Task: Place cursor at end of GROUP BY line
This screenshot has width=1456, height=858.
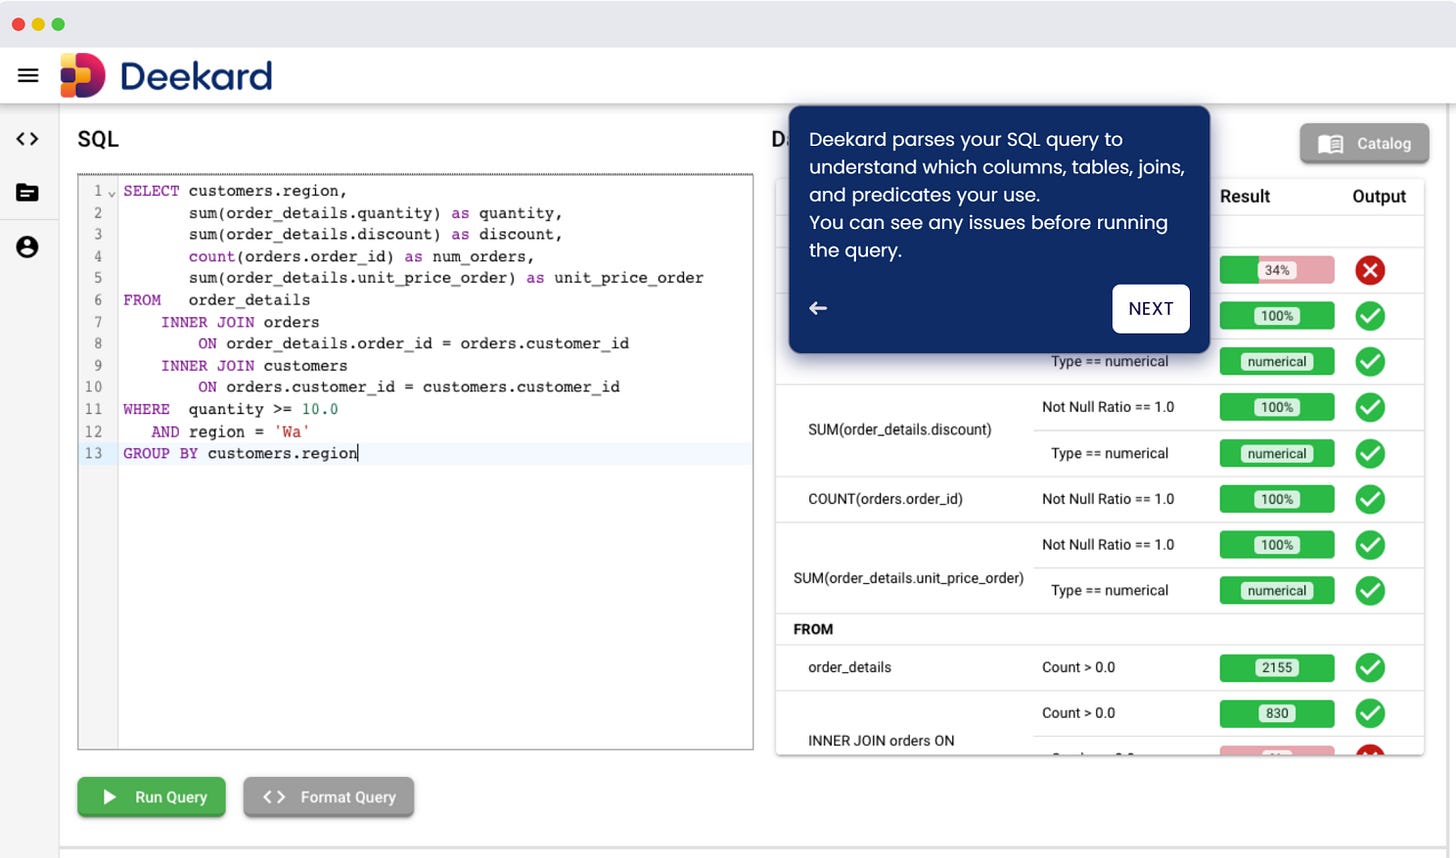Action: pyautogui.click(x=358, y=454)
